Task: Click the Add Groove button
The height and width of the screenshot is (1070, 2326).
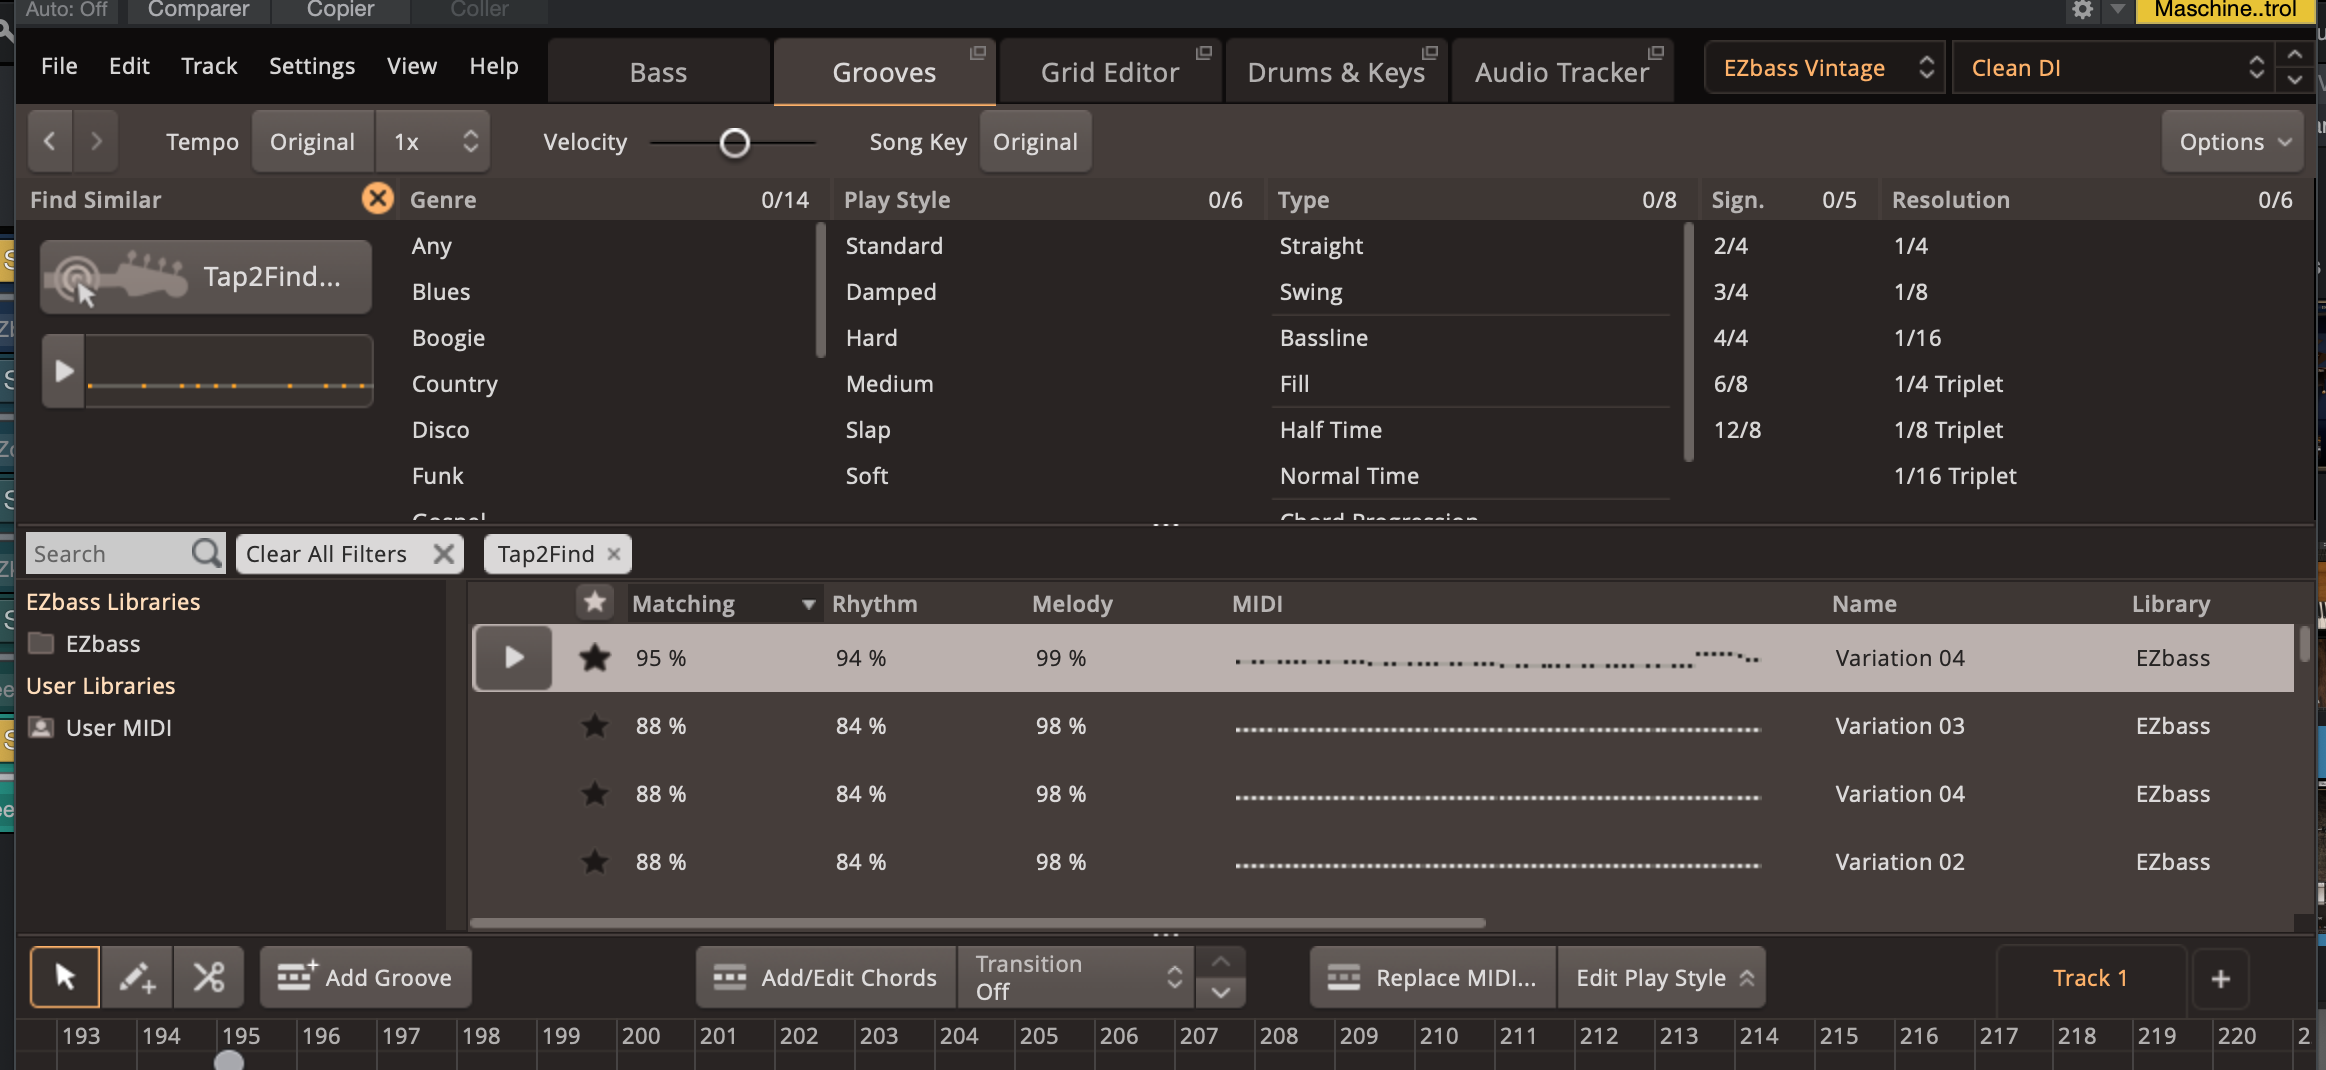Action: 366,977
